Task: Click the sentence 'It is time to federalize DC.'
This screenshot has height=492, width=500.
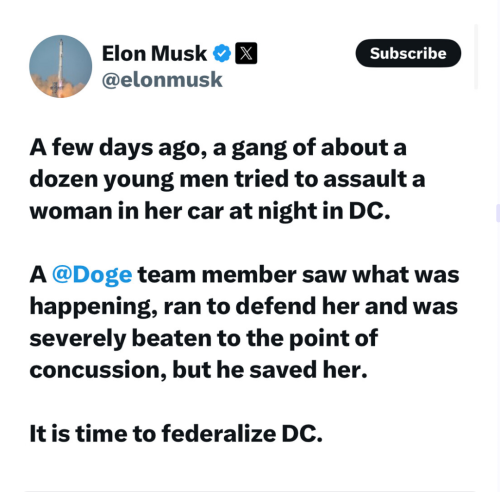Action: (x=176, y=434)
